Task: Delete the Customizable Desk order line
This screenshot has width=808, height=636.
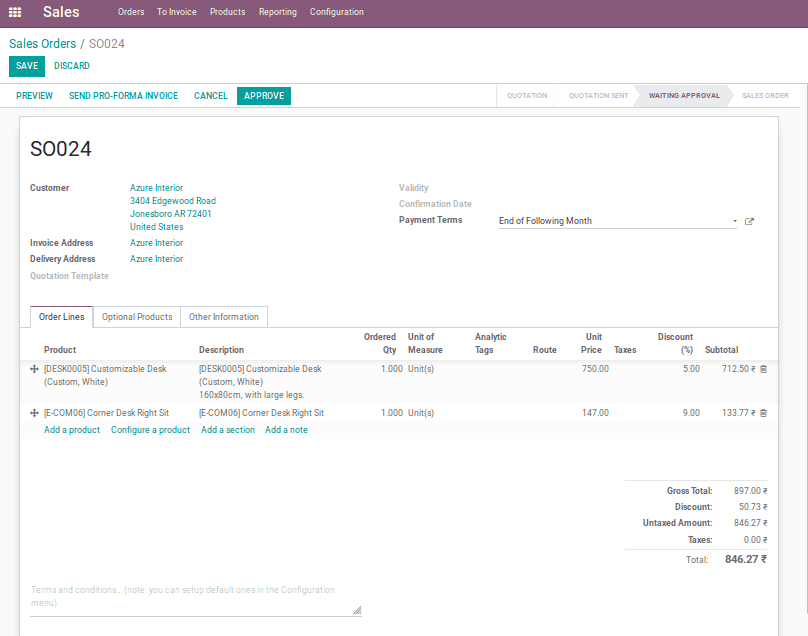Action: [764, 369]
